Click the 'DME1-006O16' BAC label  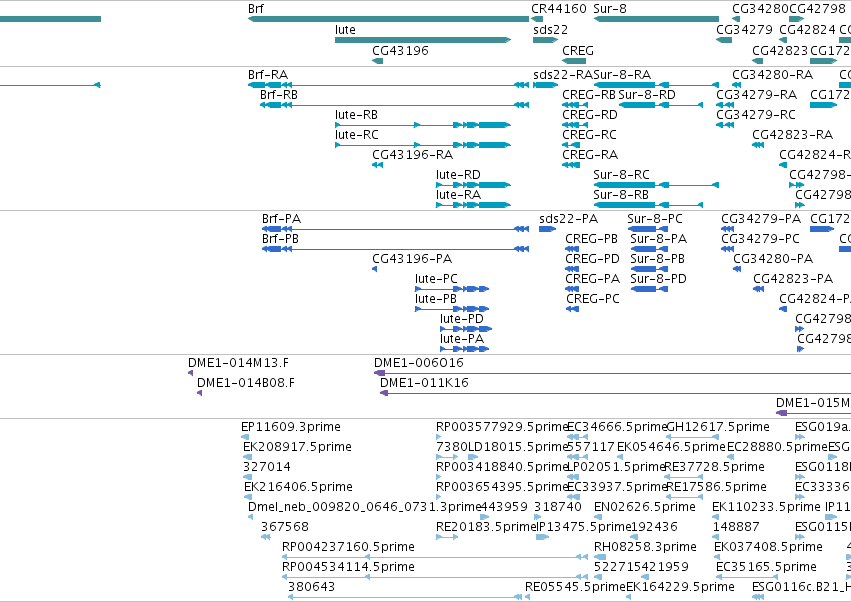click(x=418, y=363)
